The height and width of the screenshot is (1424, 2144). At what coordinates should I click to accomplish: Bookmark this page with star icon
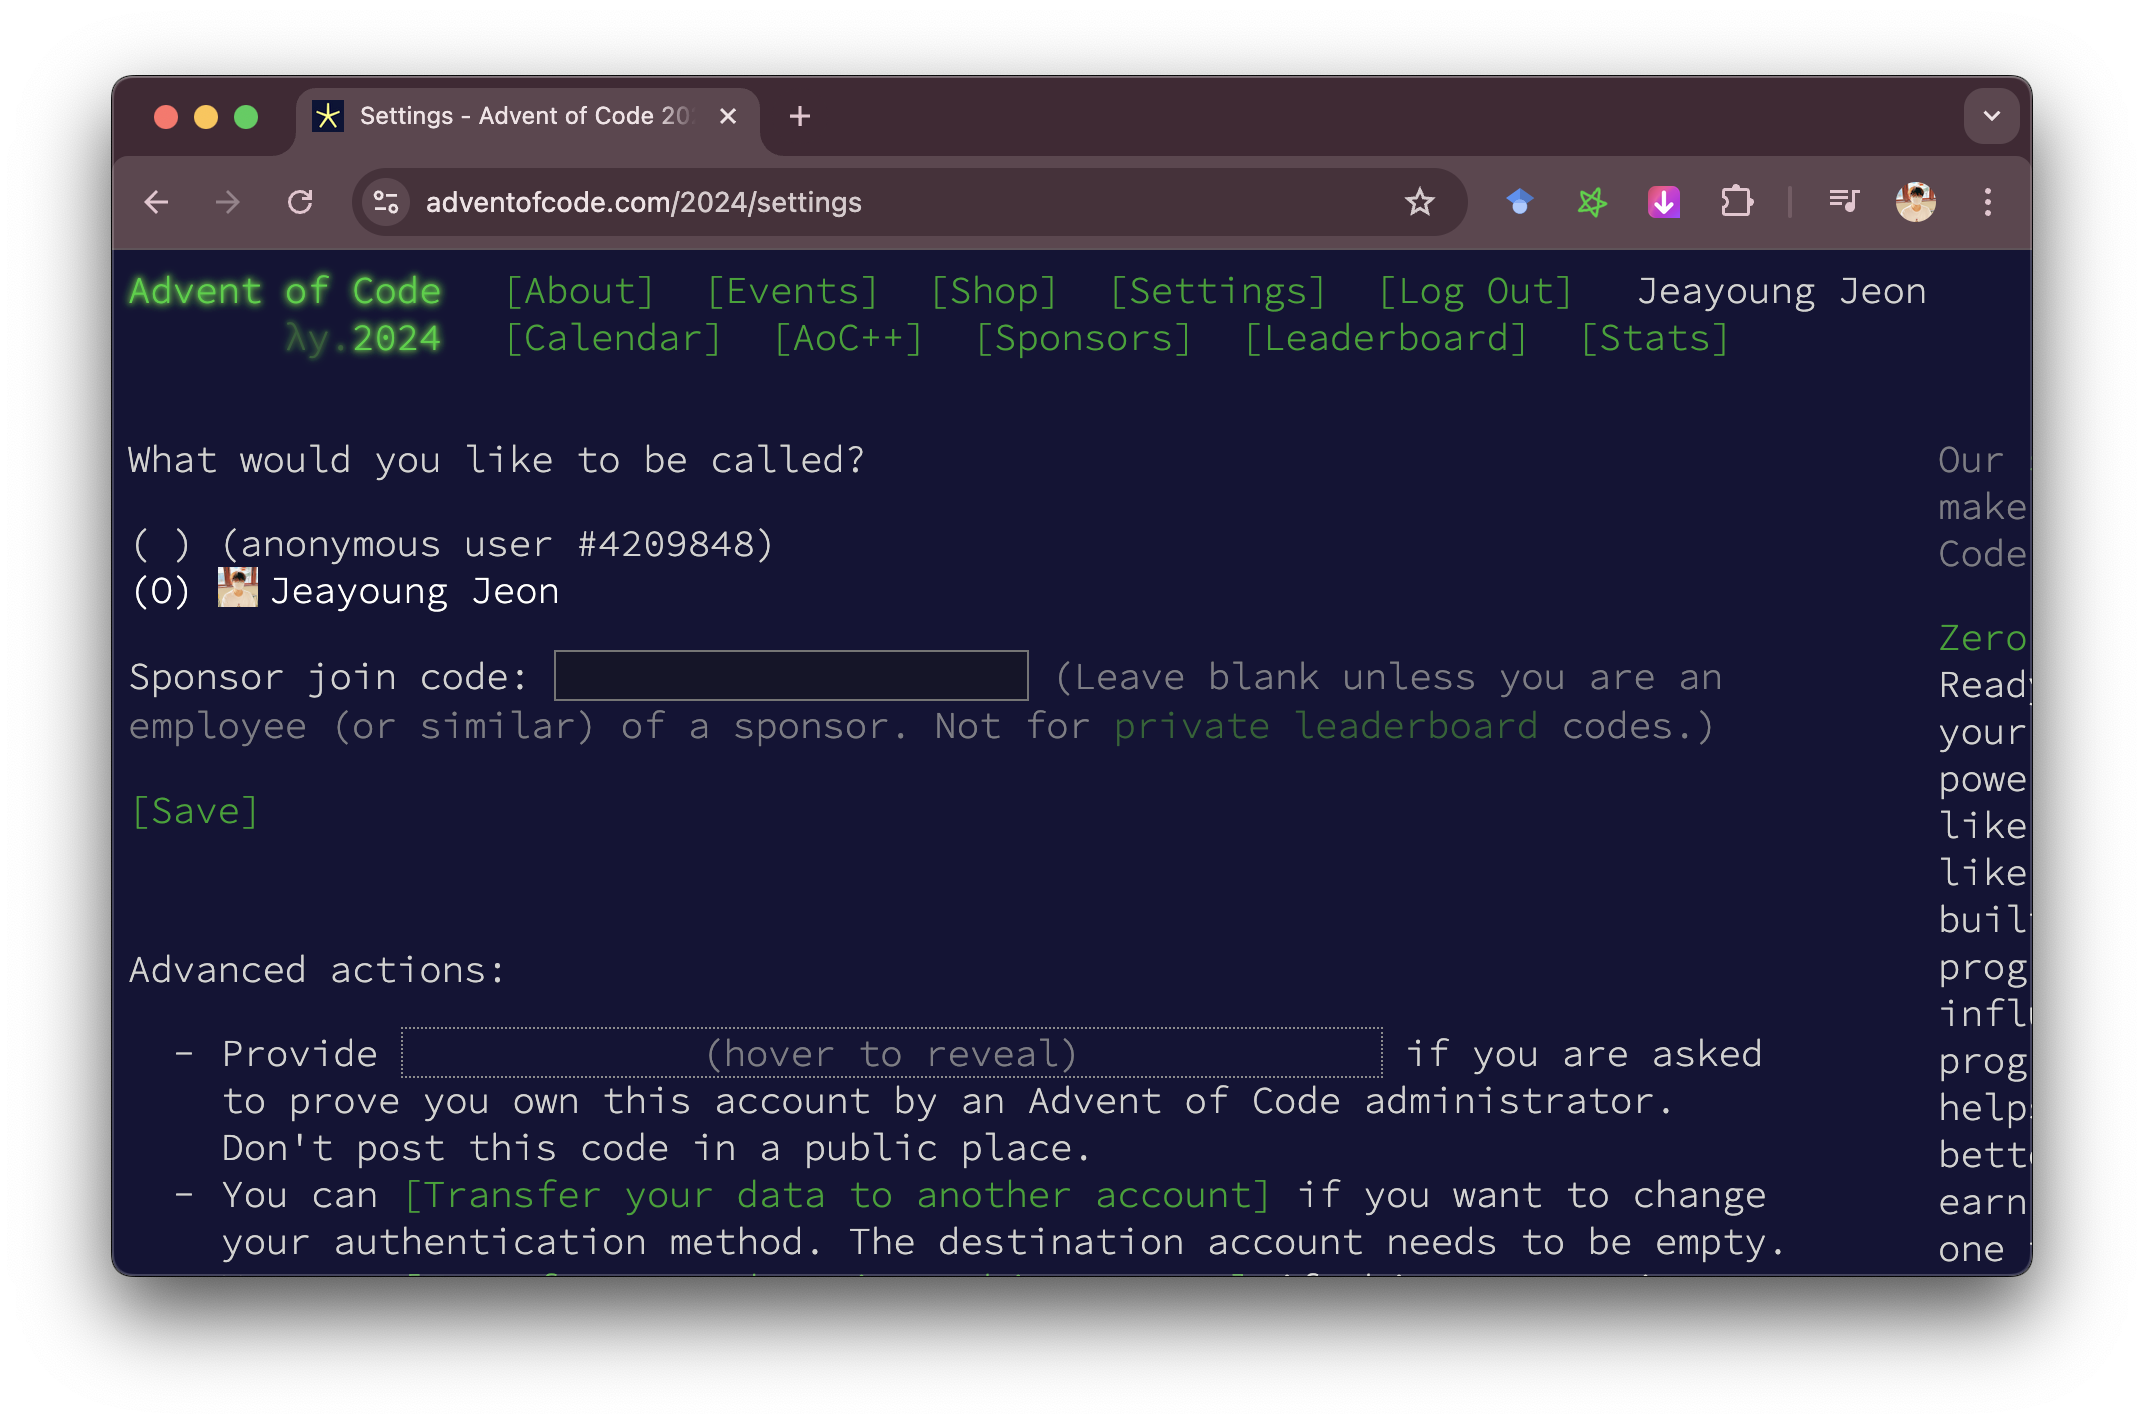pyautogui.click(x=1419, y=203)
